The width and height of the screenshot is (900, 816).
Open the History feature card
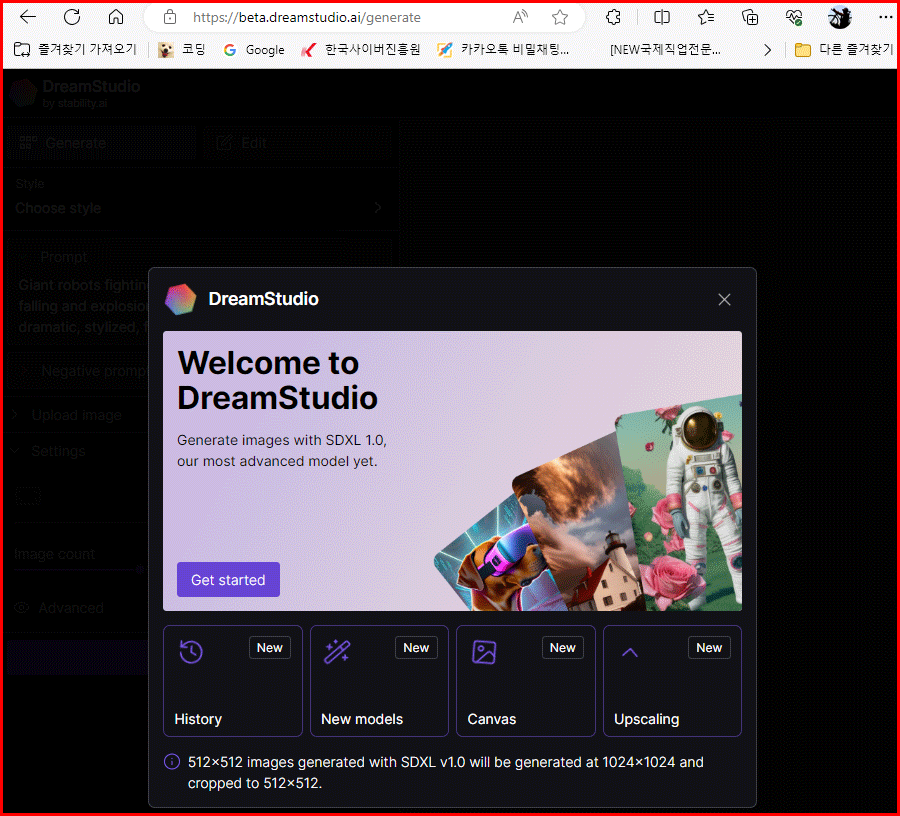(x=232, y=681)
